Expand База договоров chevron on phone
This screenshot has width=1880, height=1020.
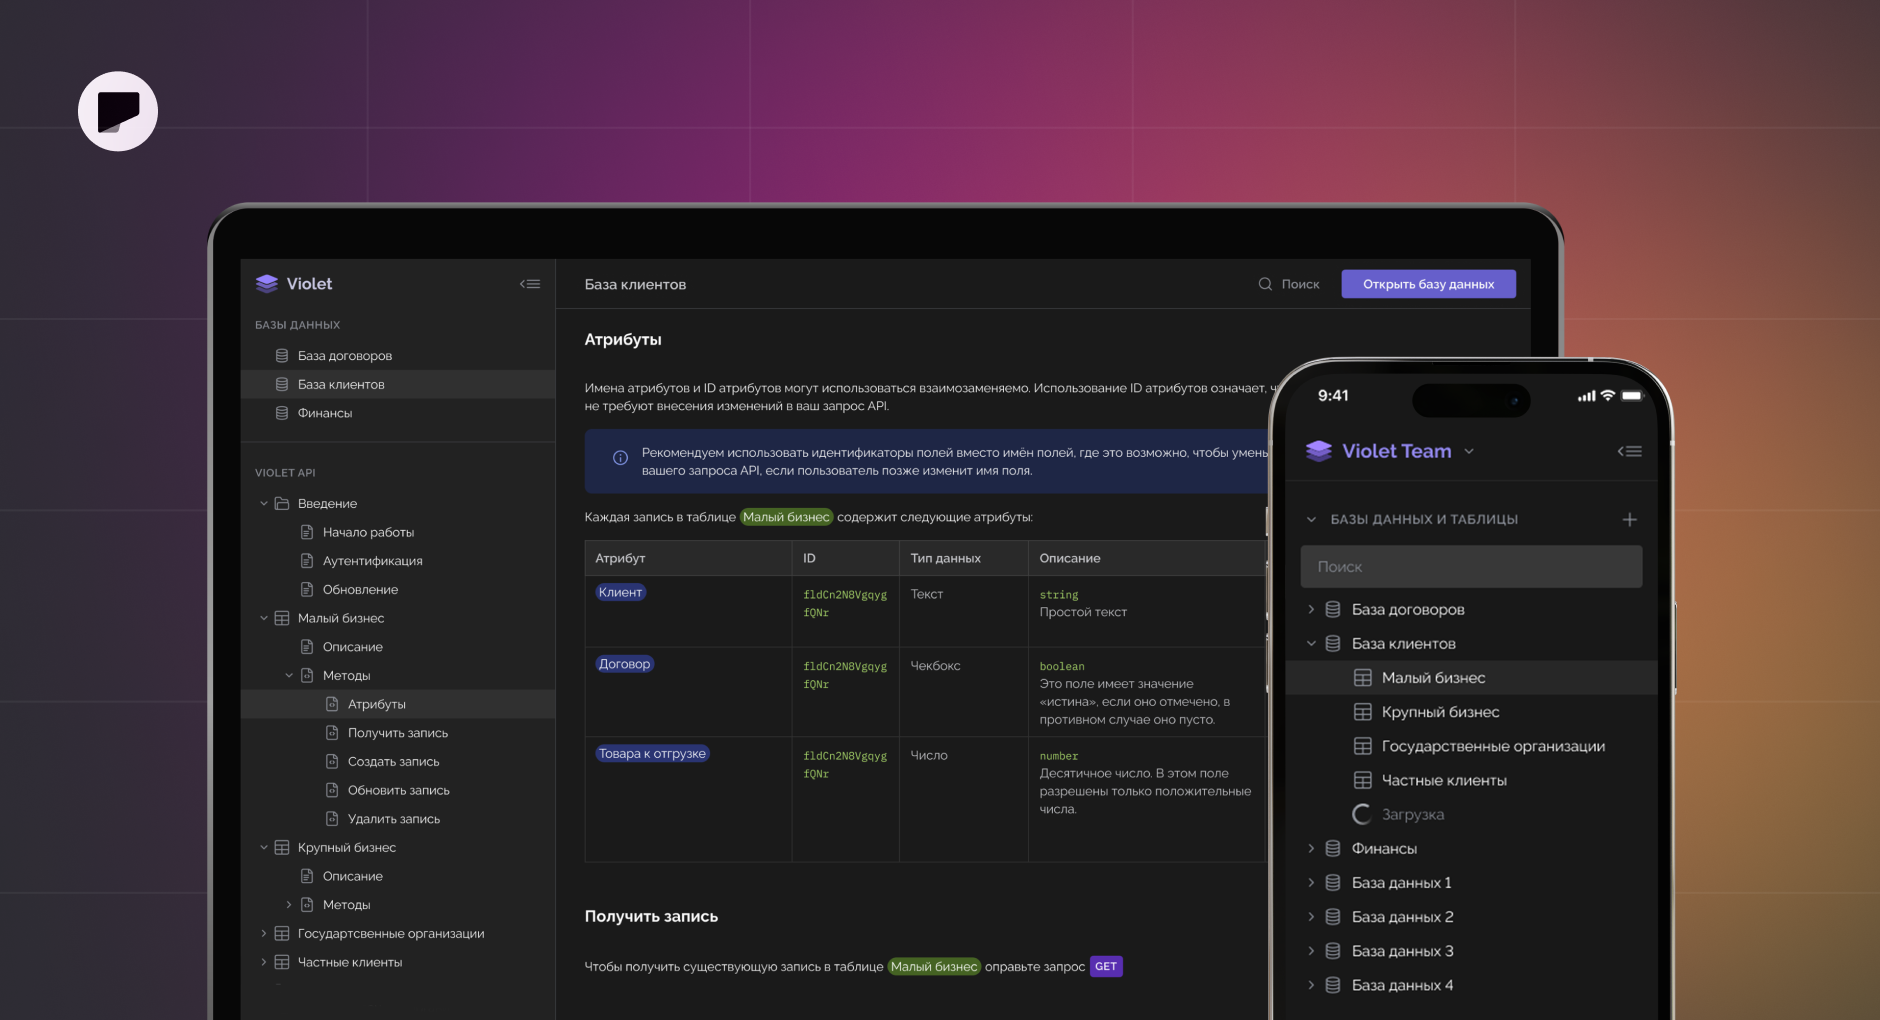1311,609
